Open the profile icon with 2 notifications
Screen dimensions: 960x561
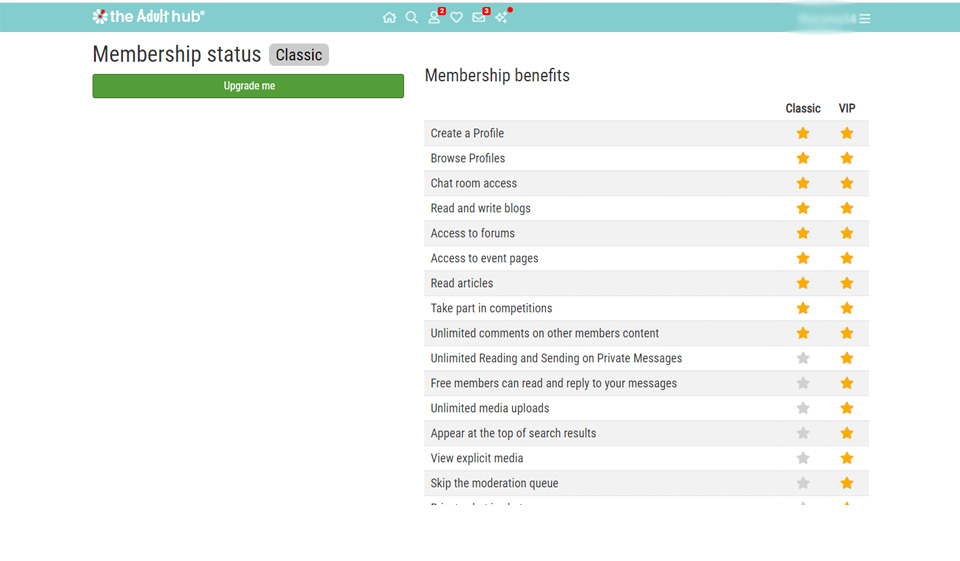[x=434, y=18]
